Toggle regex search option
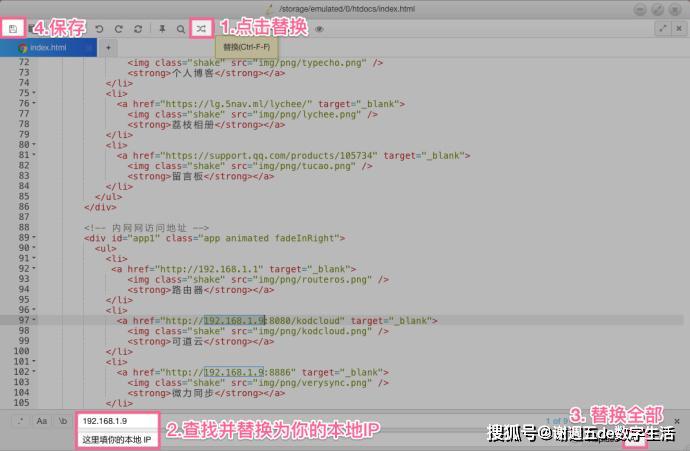The width and height of the screenshot is (690, 451). 20,421
